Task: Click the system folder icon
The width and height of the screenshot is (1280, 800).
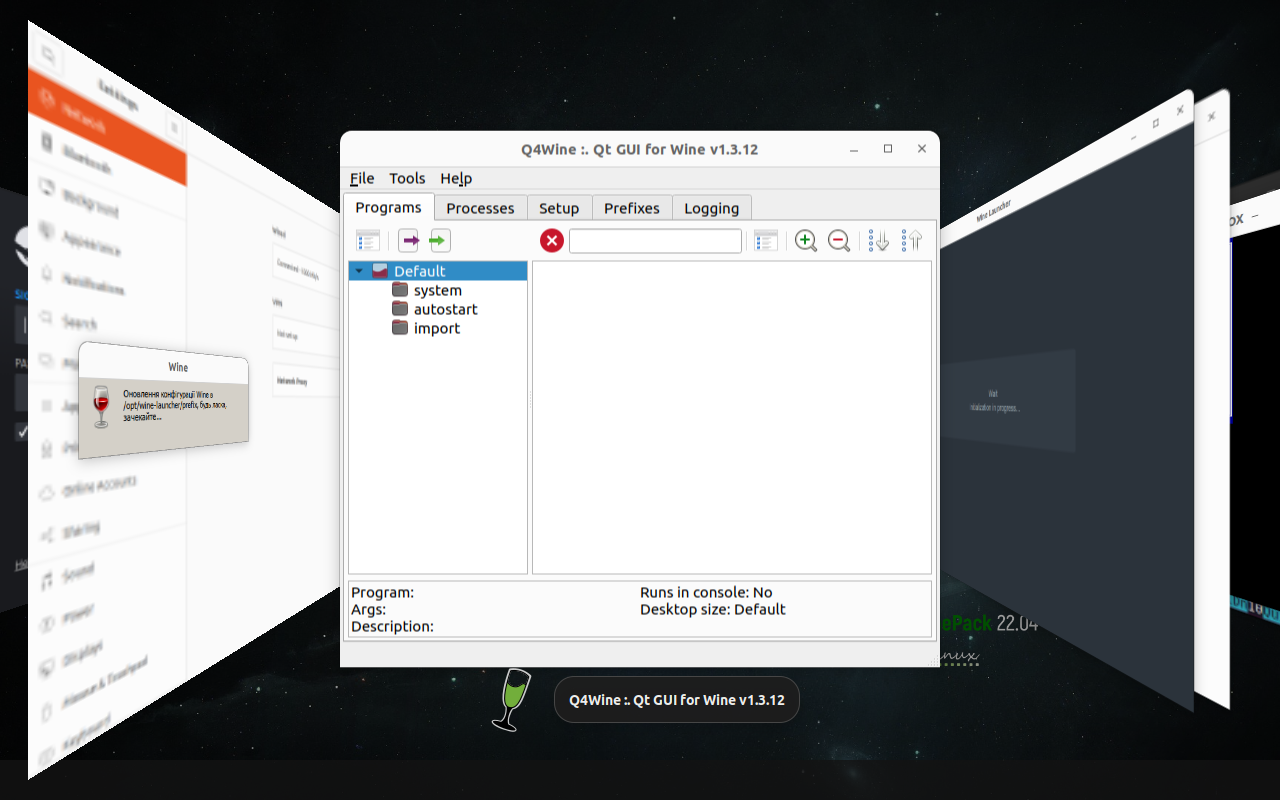Action: pyautogui.click(x=400, y=290)
